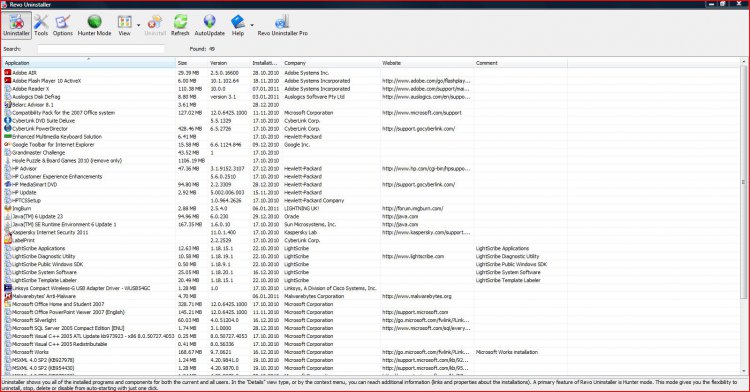Run AutoUpdate from the toolbar

point(210,25)
